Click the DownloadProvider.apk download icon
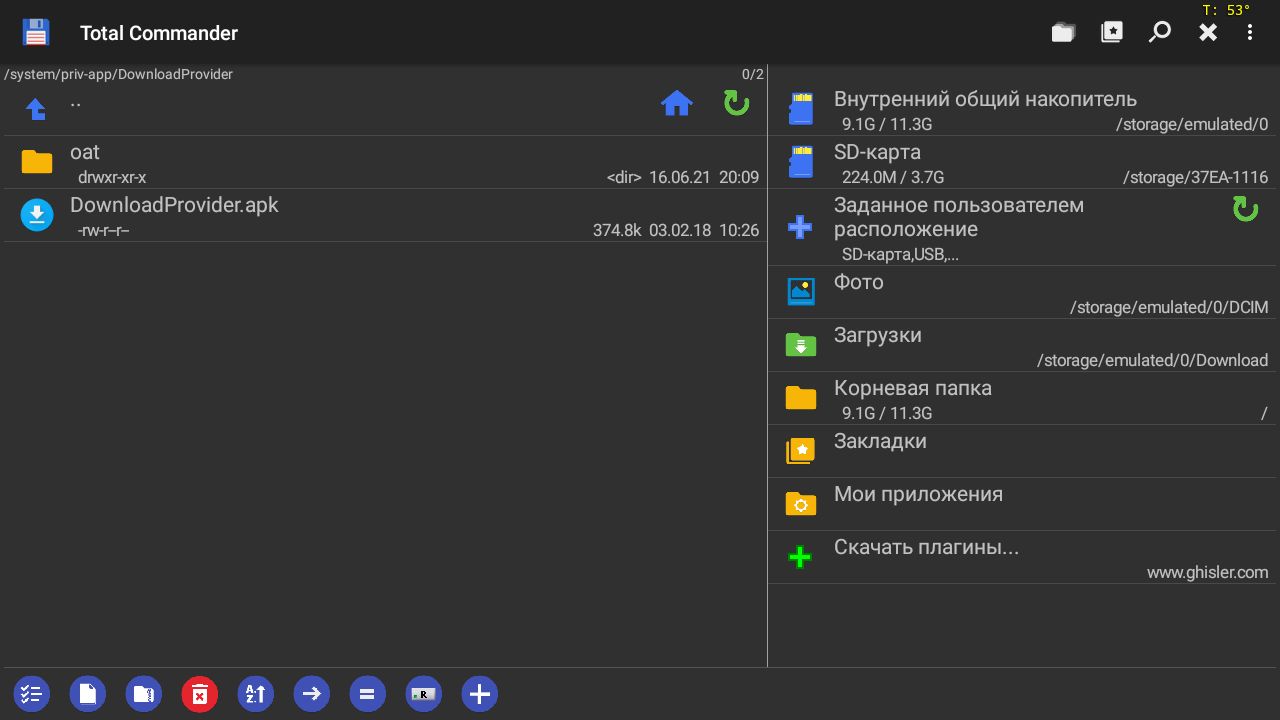The image size is (1280, 720). (37, 215)
